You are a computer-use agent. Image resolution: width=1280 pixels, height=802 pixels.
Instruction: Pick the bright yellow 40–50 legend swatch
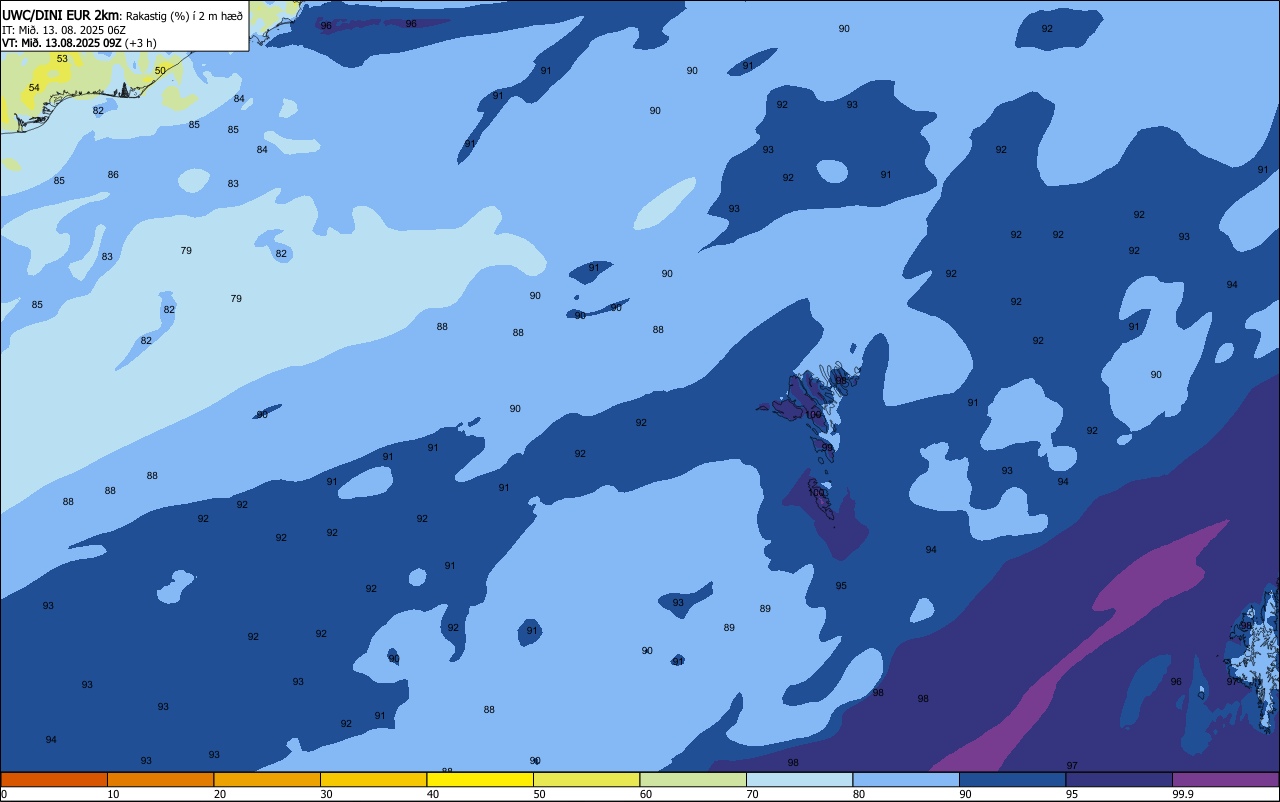[x=480, y=779]
